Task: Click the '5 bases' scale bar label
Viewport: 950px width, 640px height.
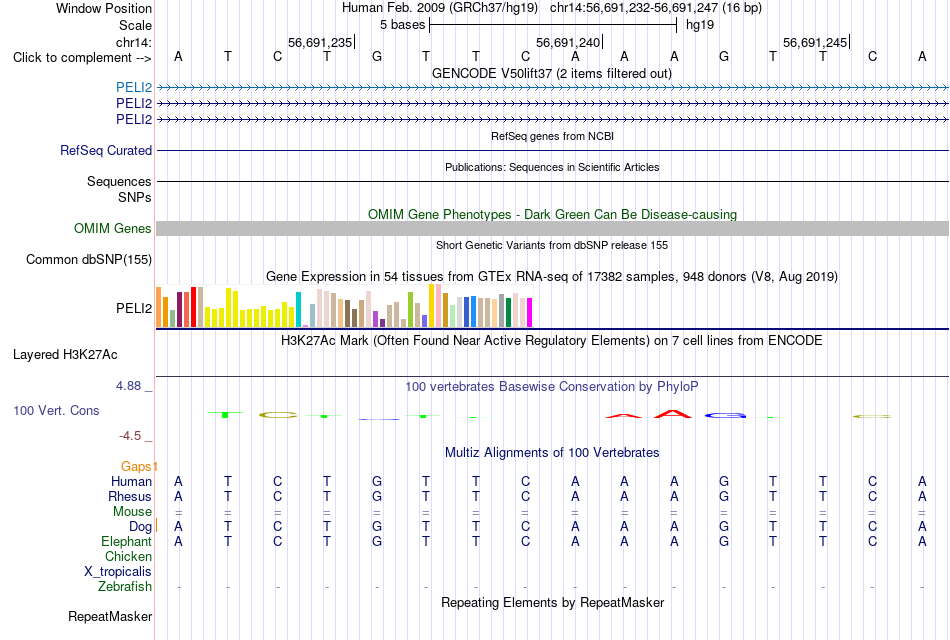Action: click(x=402, y=25)
